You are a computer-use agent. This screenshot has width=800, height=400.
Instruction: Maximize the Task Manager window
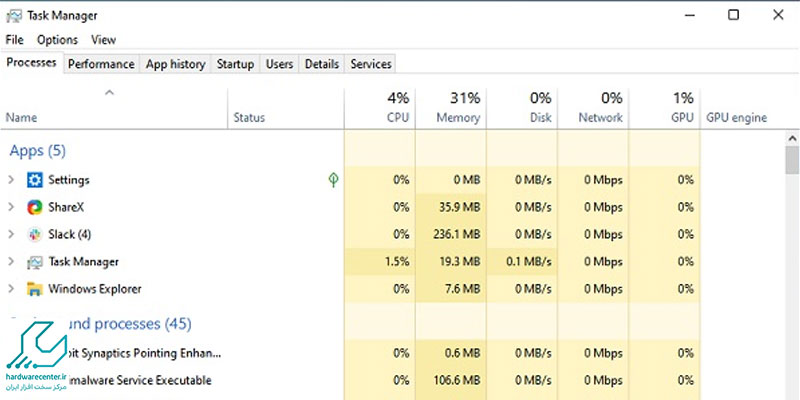(733, 15)
